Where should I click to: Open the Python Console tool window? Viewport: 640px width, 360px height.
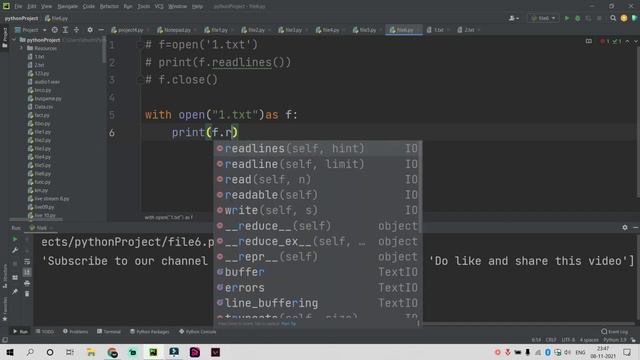pos(198,331)
